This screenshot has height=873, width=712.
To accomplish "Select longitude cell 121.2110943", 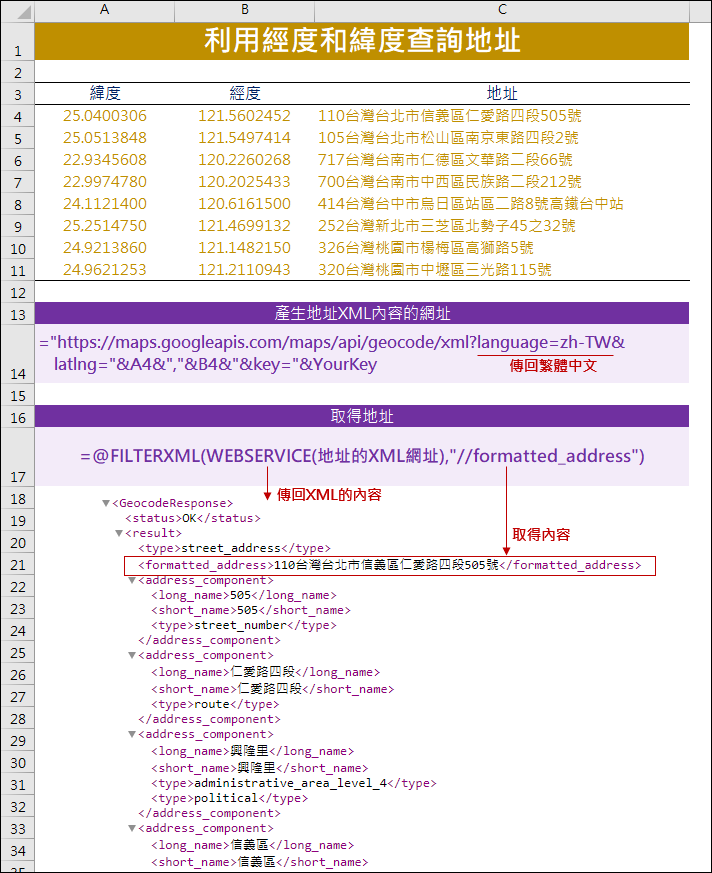I will pos(244,269).
